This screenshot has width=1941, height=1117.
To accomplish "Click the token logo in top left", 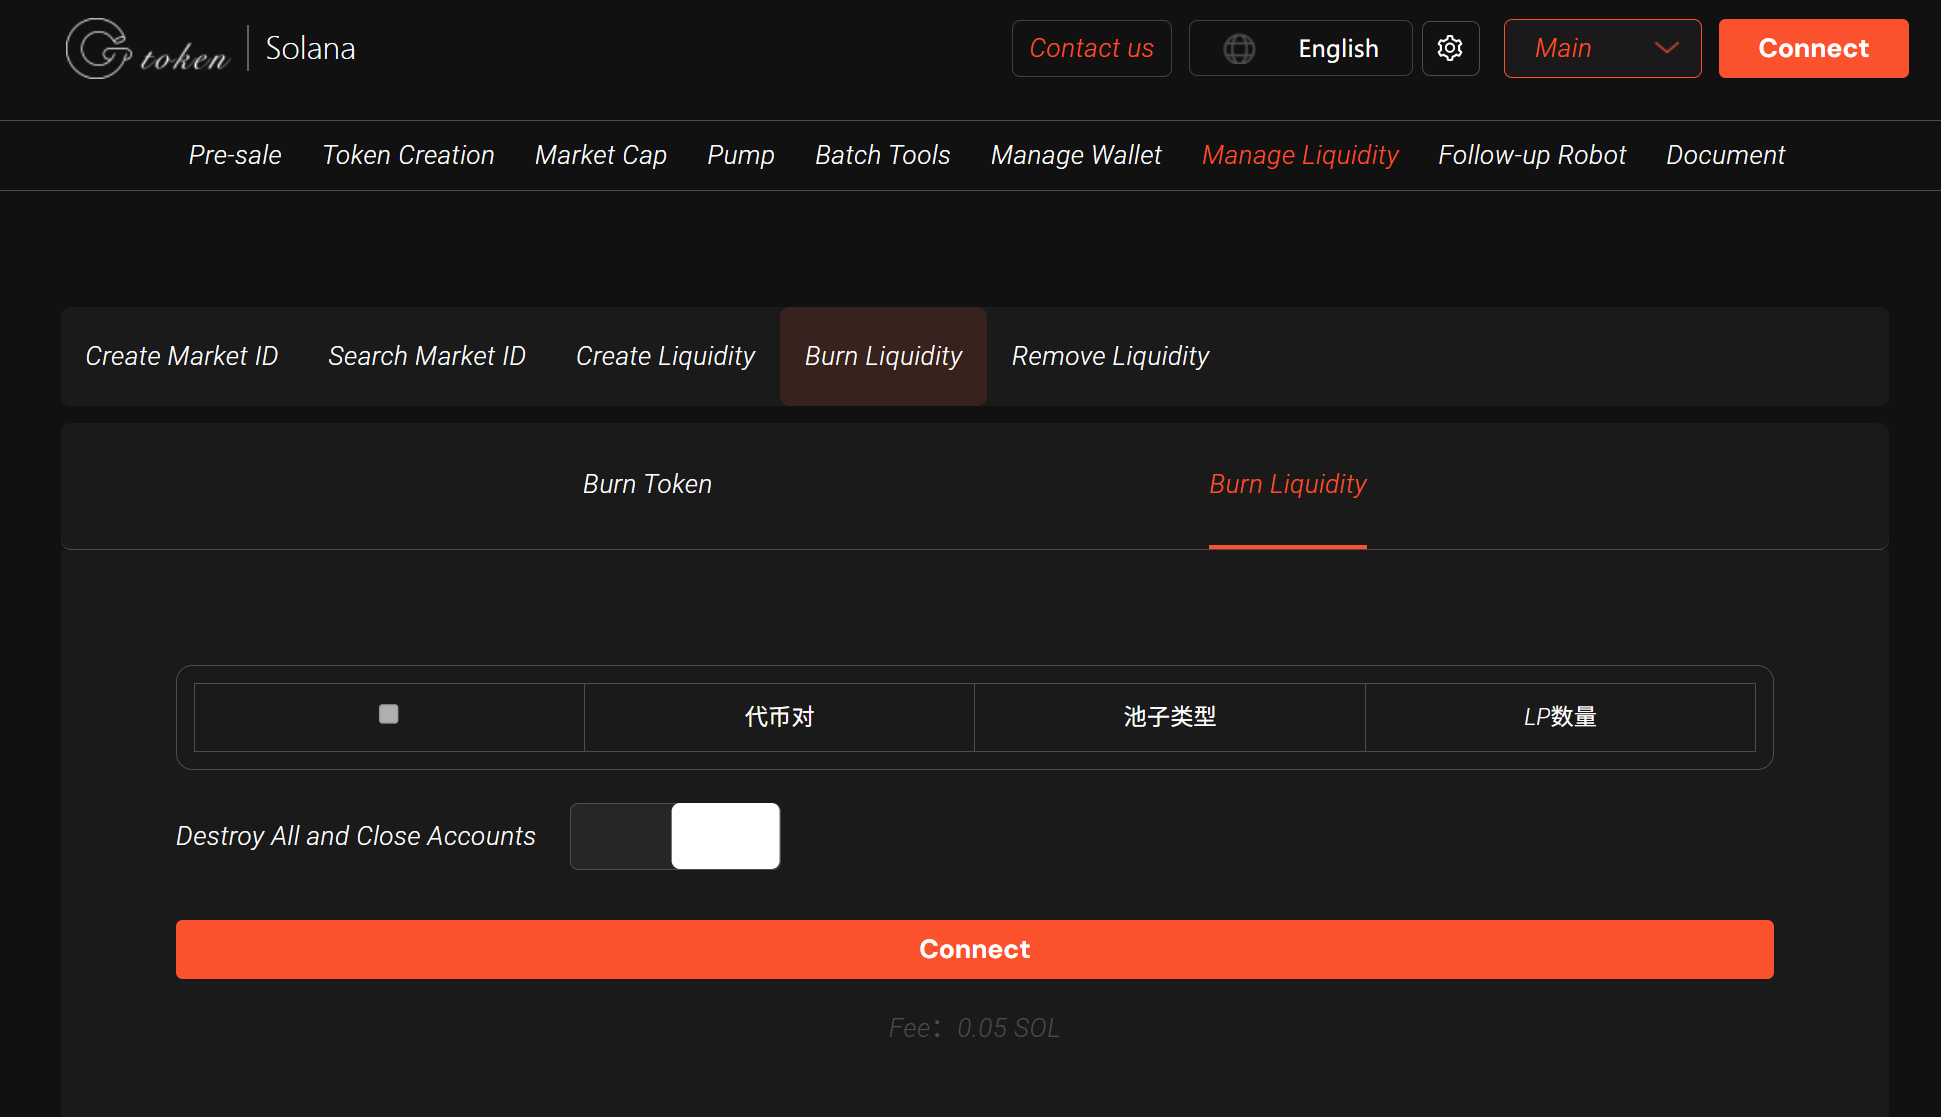I will [x=146, y=48].
